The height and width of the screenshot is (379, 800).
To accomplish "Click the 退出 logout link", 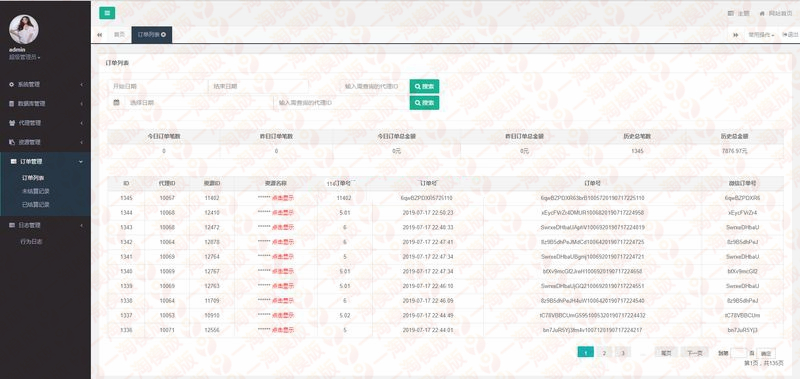I will coord(790,35).
